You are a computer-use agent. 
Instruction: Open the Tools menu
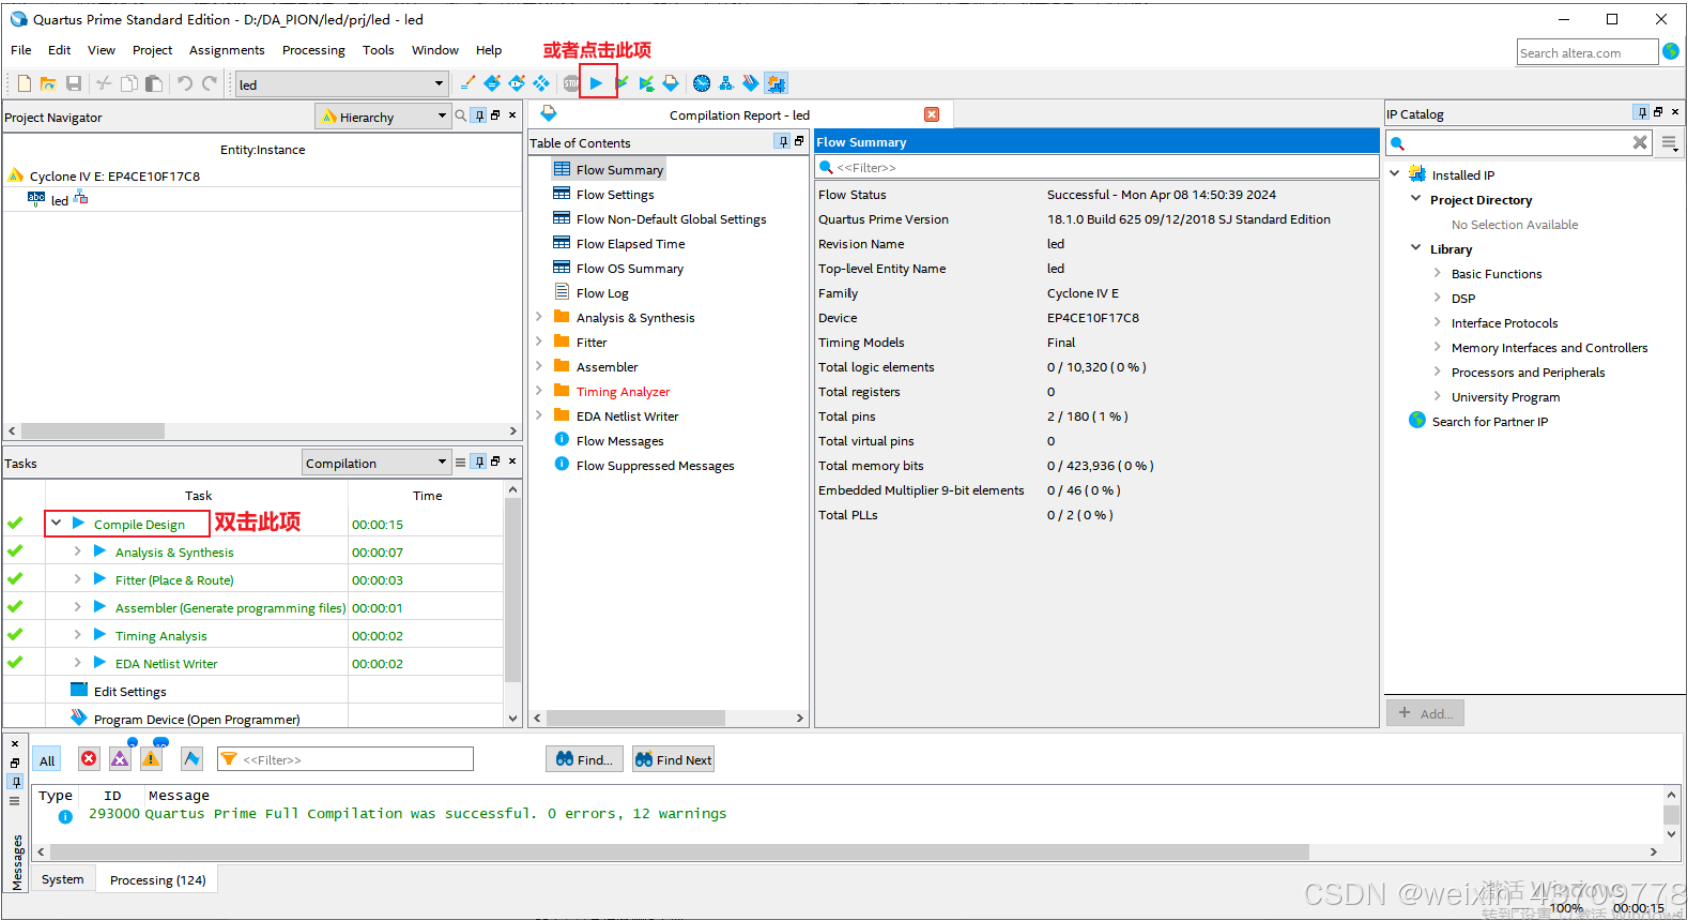point(378,50)
